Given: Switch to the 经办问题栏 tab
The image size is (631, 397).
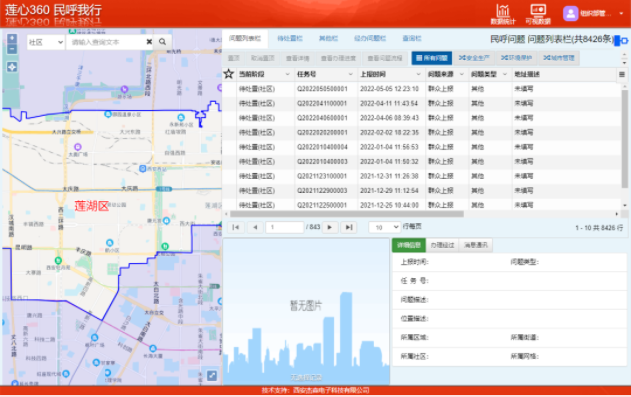Looking at the screenshot, I should tap(370, 39).
